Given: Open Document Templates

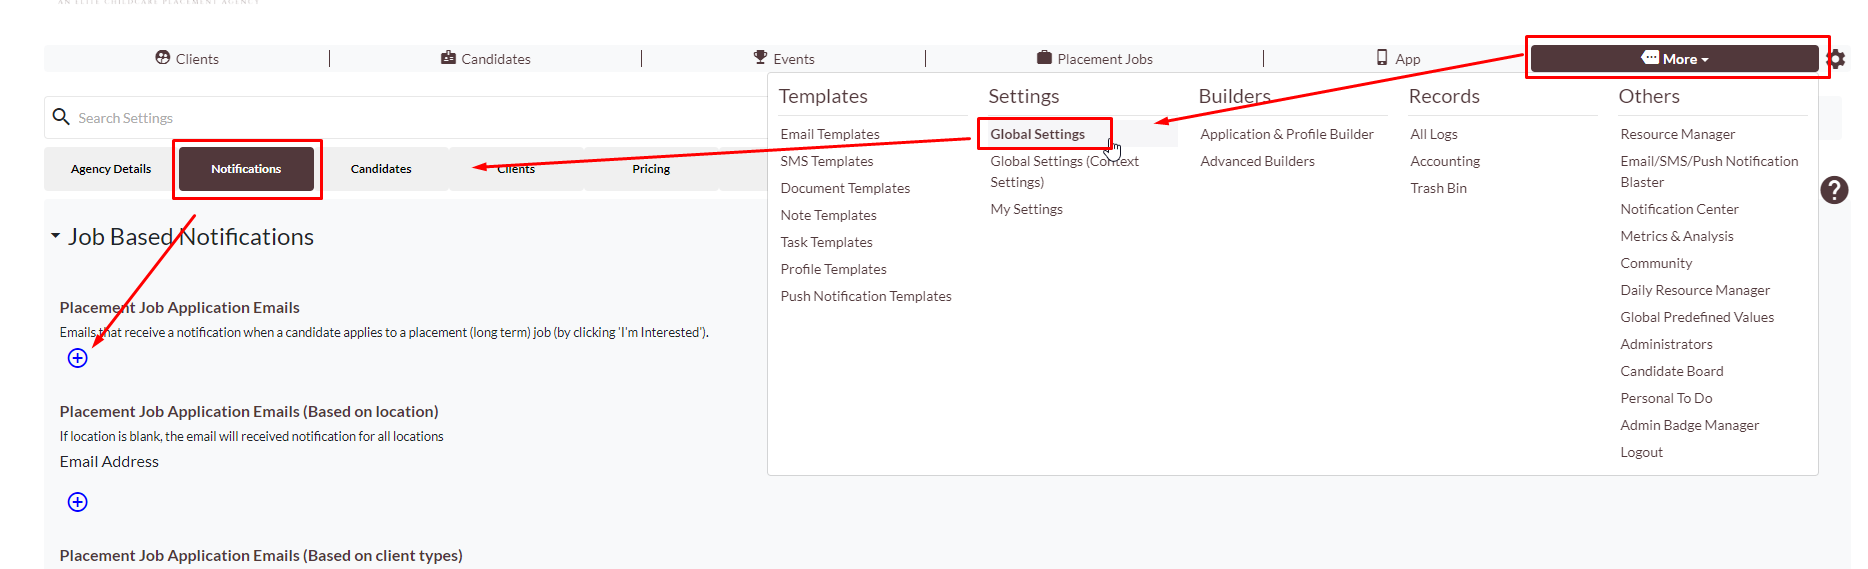Looking at the screenshot, I should coord(845,188).
